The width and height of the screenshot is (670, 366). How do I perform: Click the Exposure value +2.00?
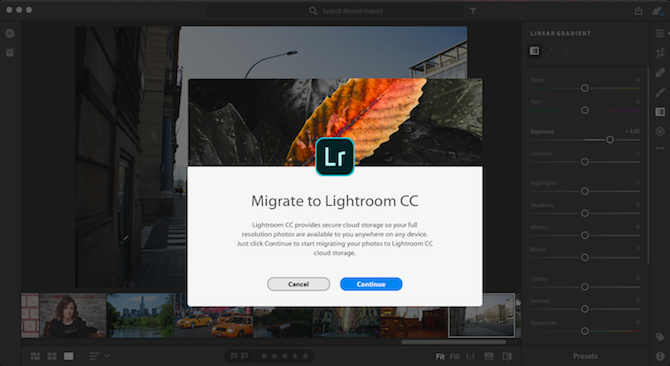click(x=632, y=132)
